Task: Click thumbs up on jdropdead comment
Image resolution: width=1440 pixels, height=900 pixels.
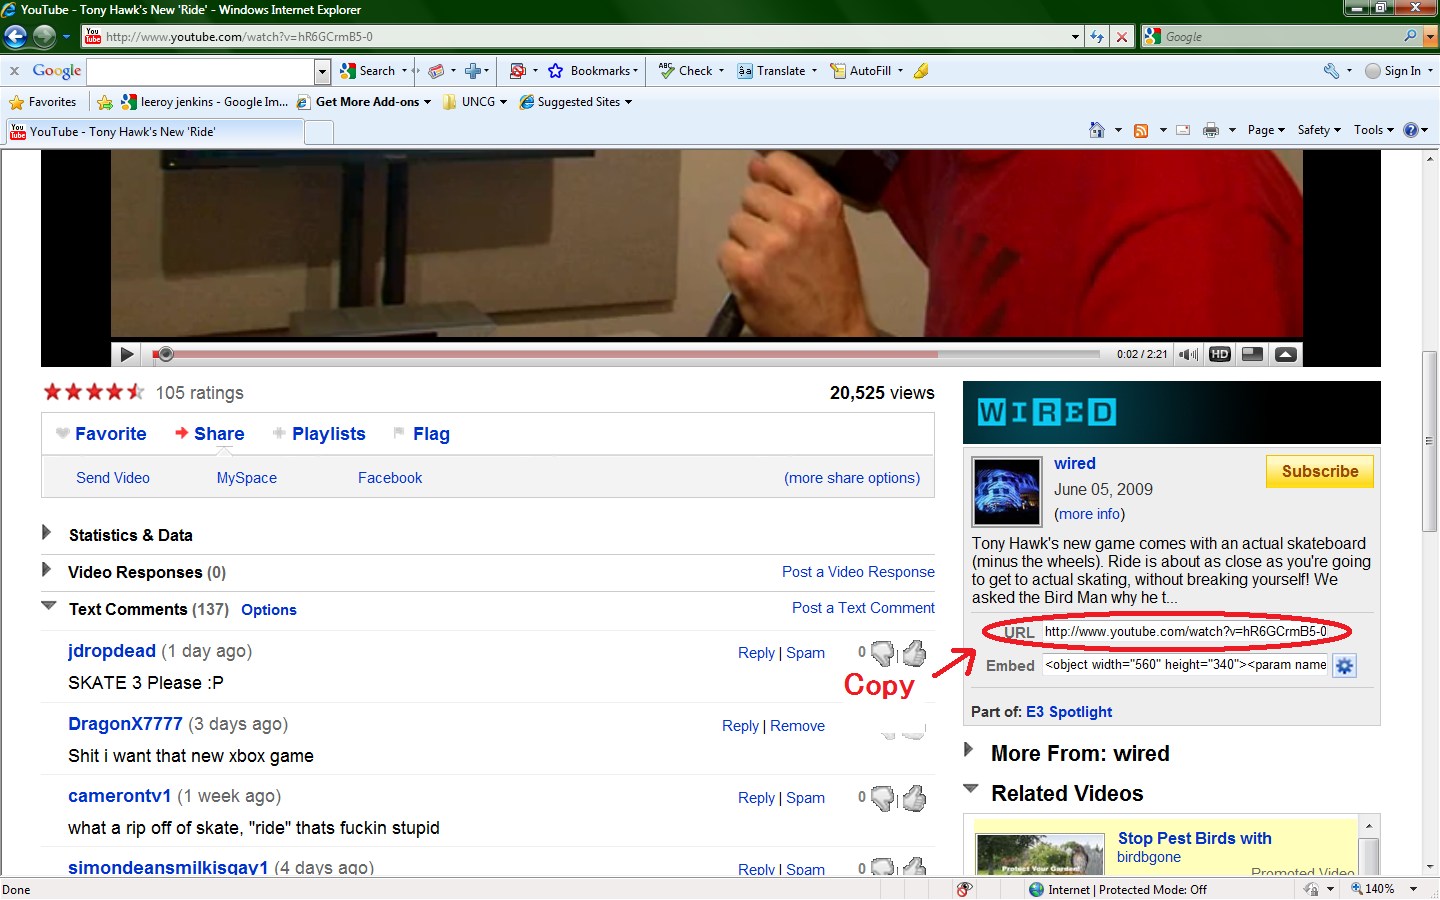Action: [914, 654]
